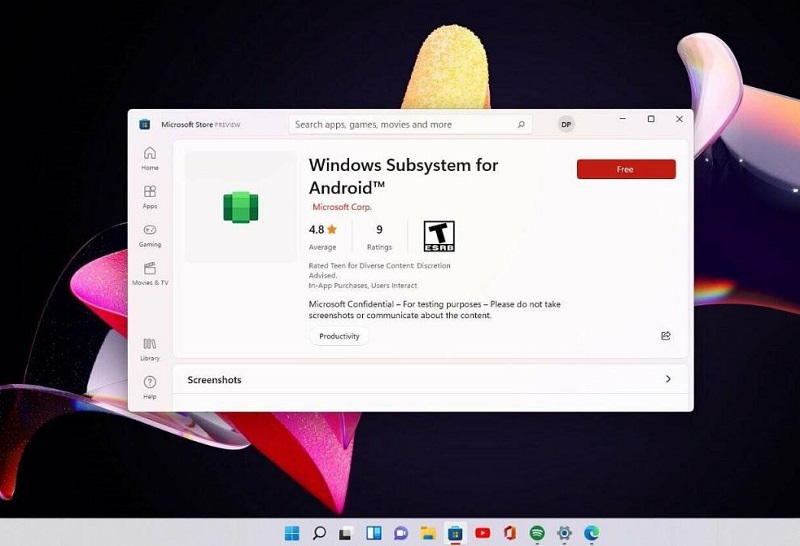800x546 pixels.
Task: Click the 4.8 average star rating
Action: point(323,230)
